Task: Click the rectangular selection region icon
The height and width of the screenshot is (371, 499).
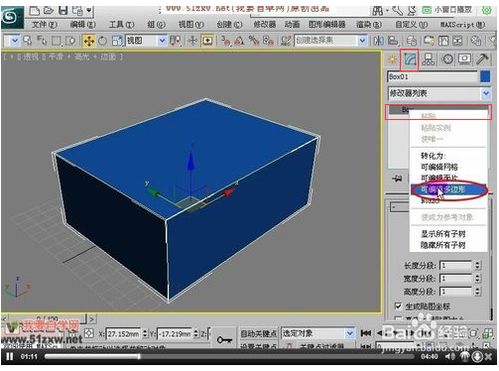Action: pyautogui.click(x=56, y=41)
